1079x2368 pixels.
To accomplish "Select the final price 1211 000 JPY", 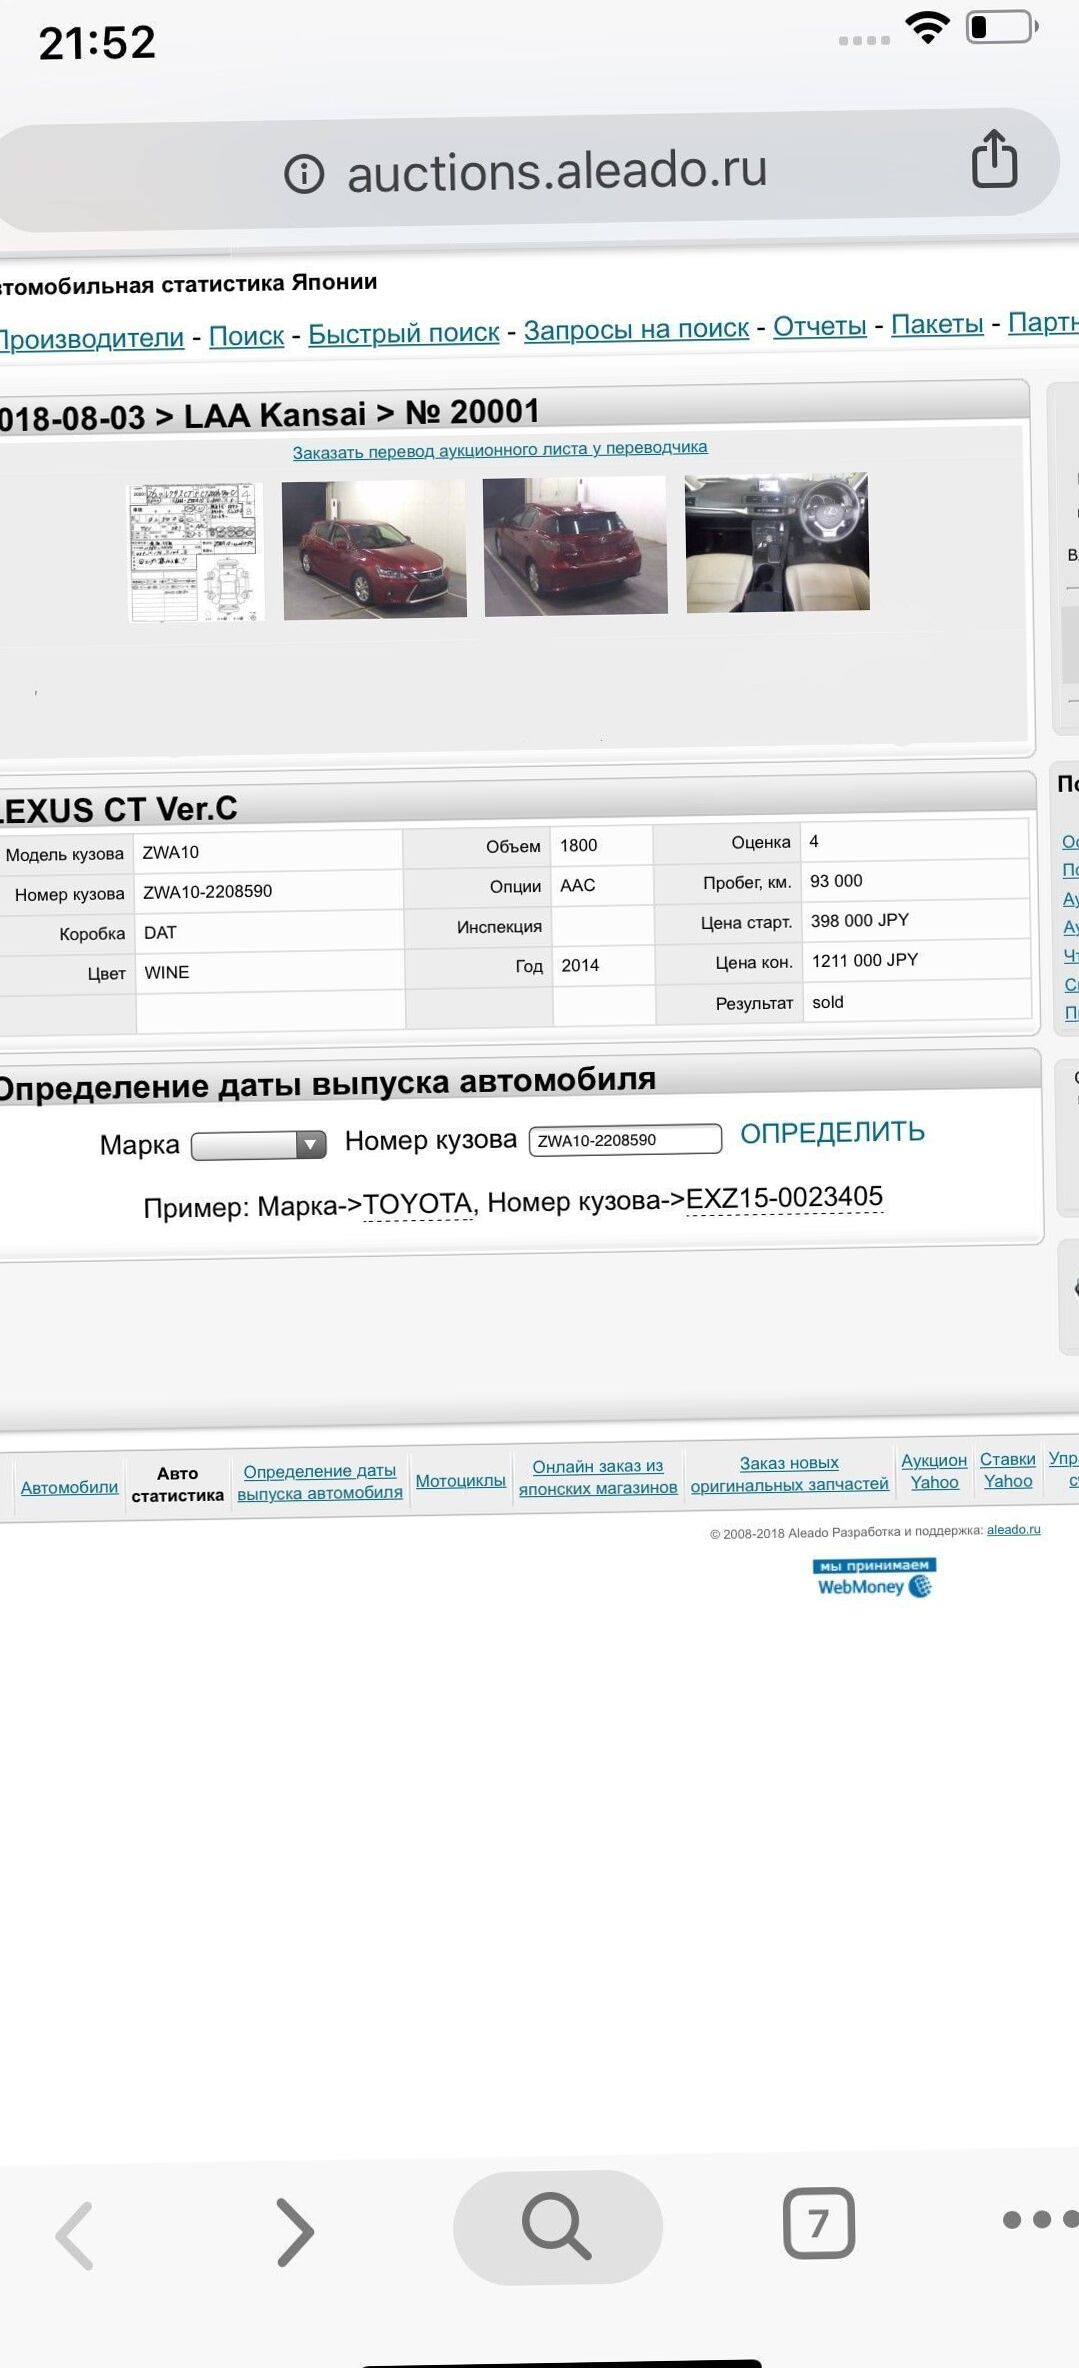I will click(x=865, y=960).
